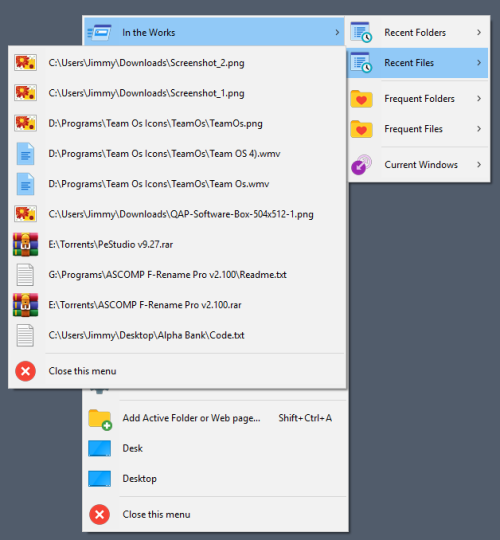The height and width of the screenshot is (540, 500).
Task: Click WinRAR icon beside PeStudio v9.27.rar
Action: pyautogui.click(x=25, y=245)
